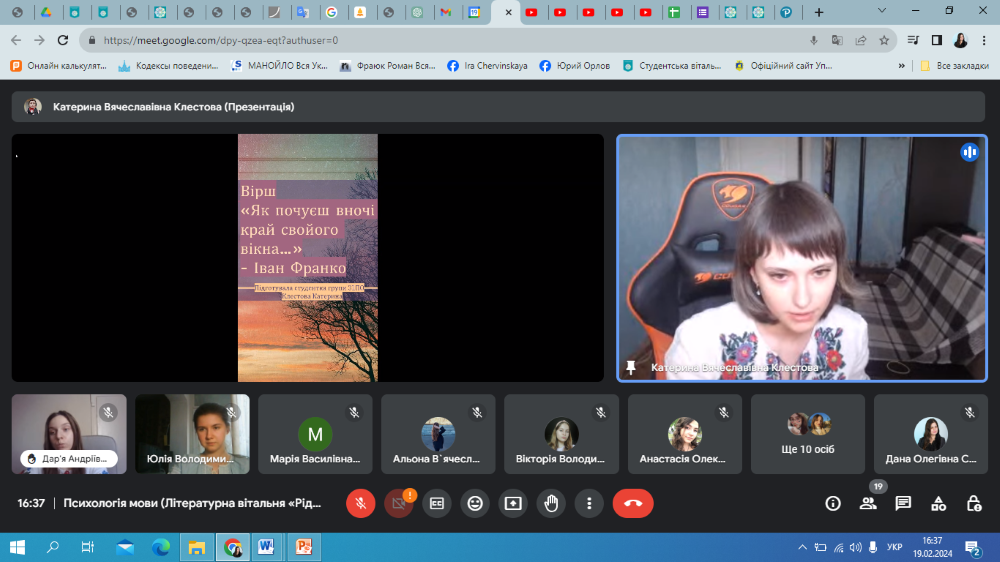This screenshot has height=562, width=1000.
Task: Open the emoji reactions panel
Action: tap(475, 503)
